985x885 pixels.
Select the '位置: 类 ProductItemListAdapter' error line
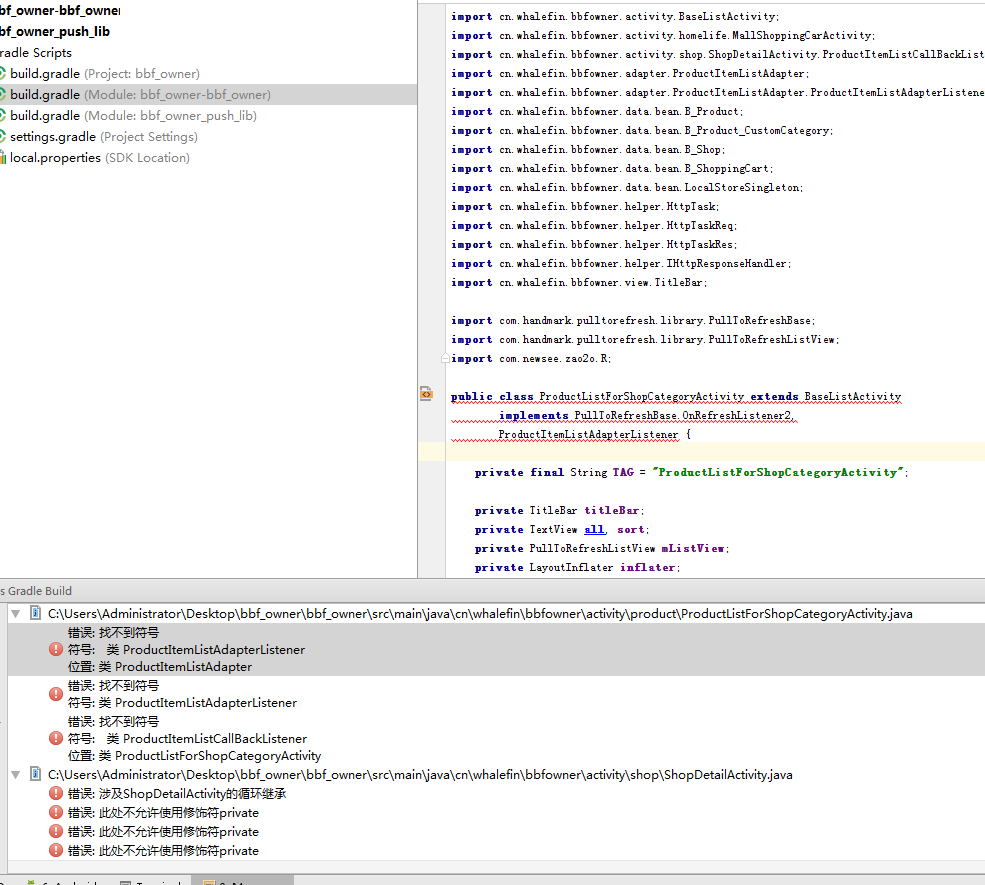pos(160,666)
